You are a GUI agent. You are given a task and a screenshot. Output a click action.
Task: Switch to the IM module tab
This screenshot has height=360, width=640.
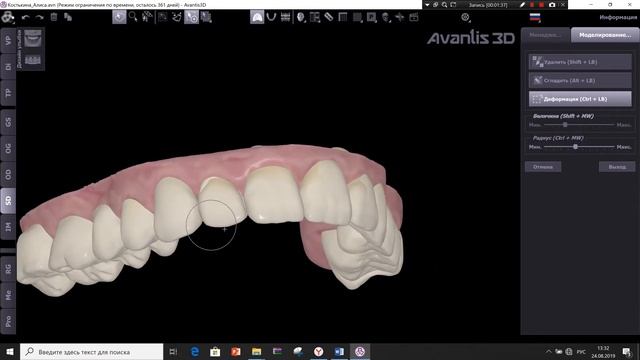click(8, 227)
